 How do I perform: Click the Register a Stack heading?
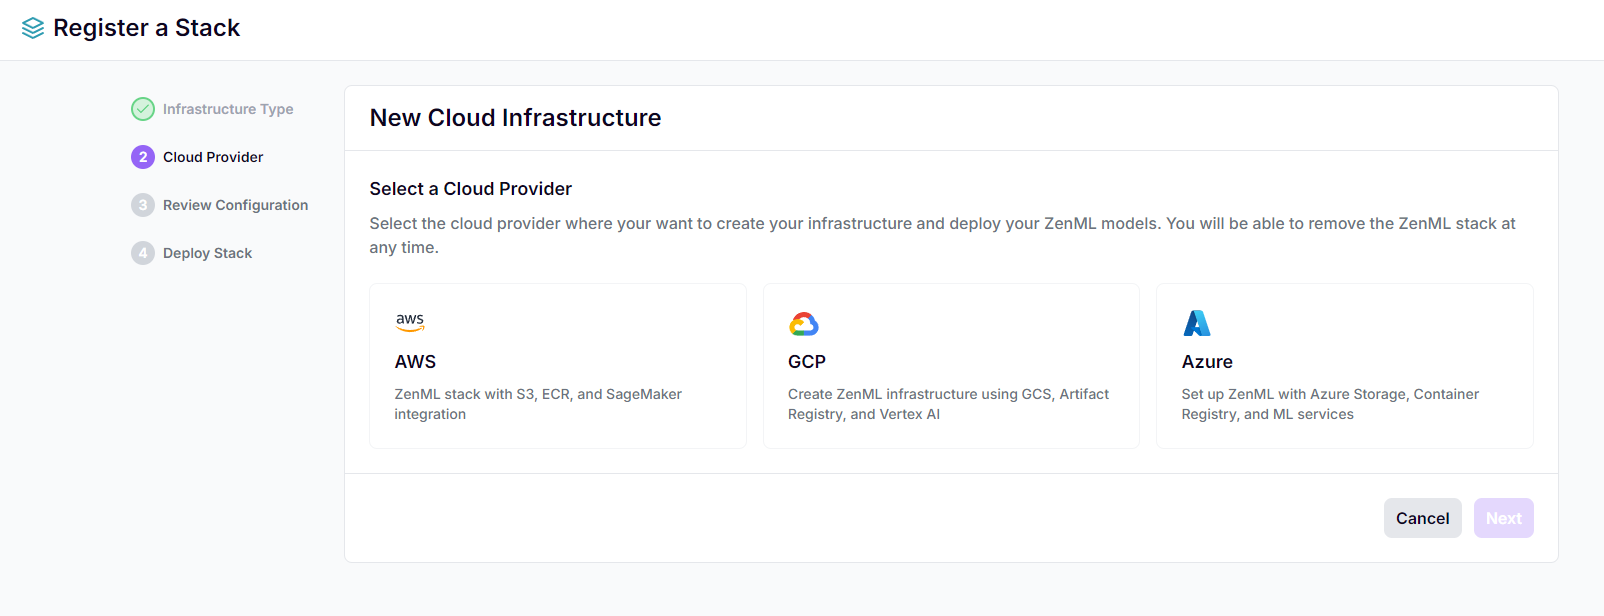pos(147,27)
